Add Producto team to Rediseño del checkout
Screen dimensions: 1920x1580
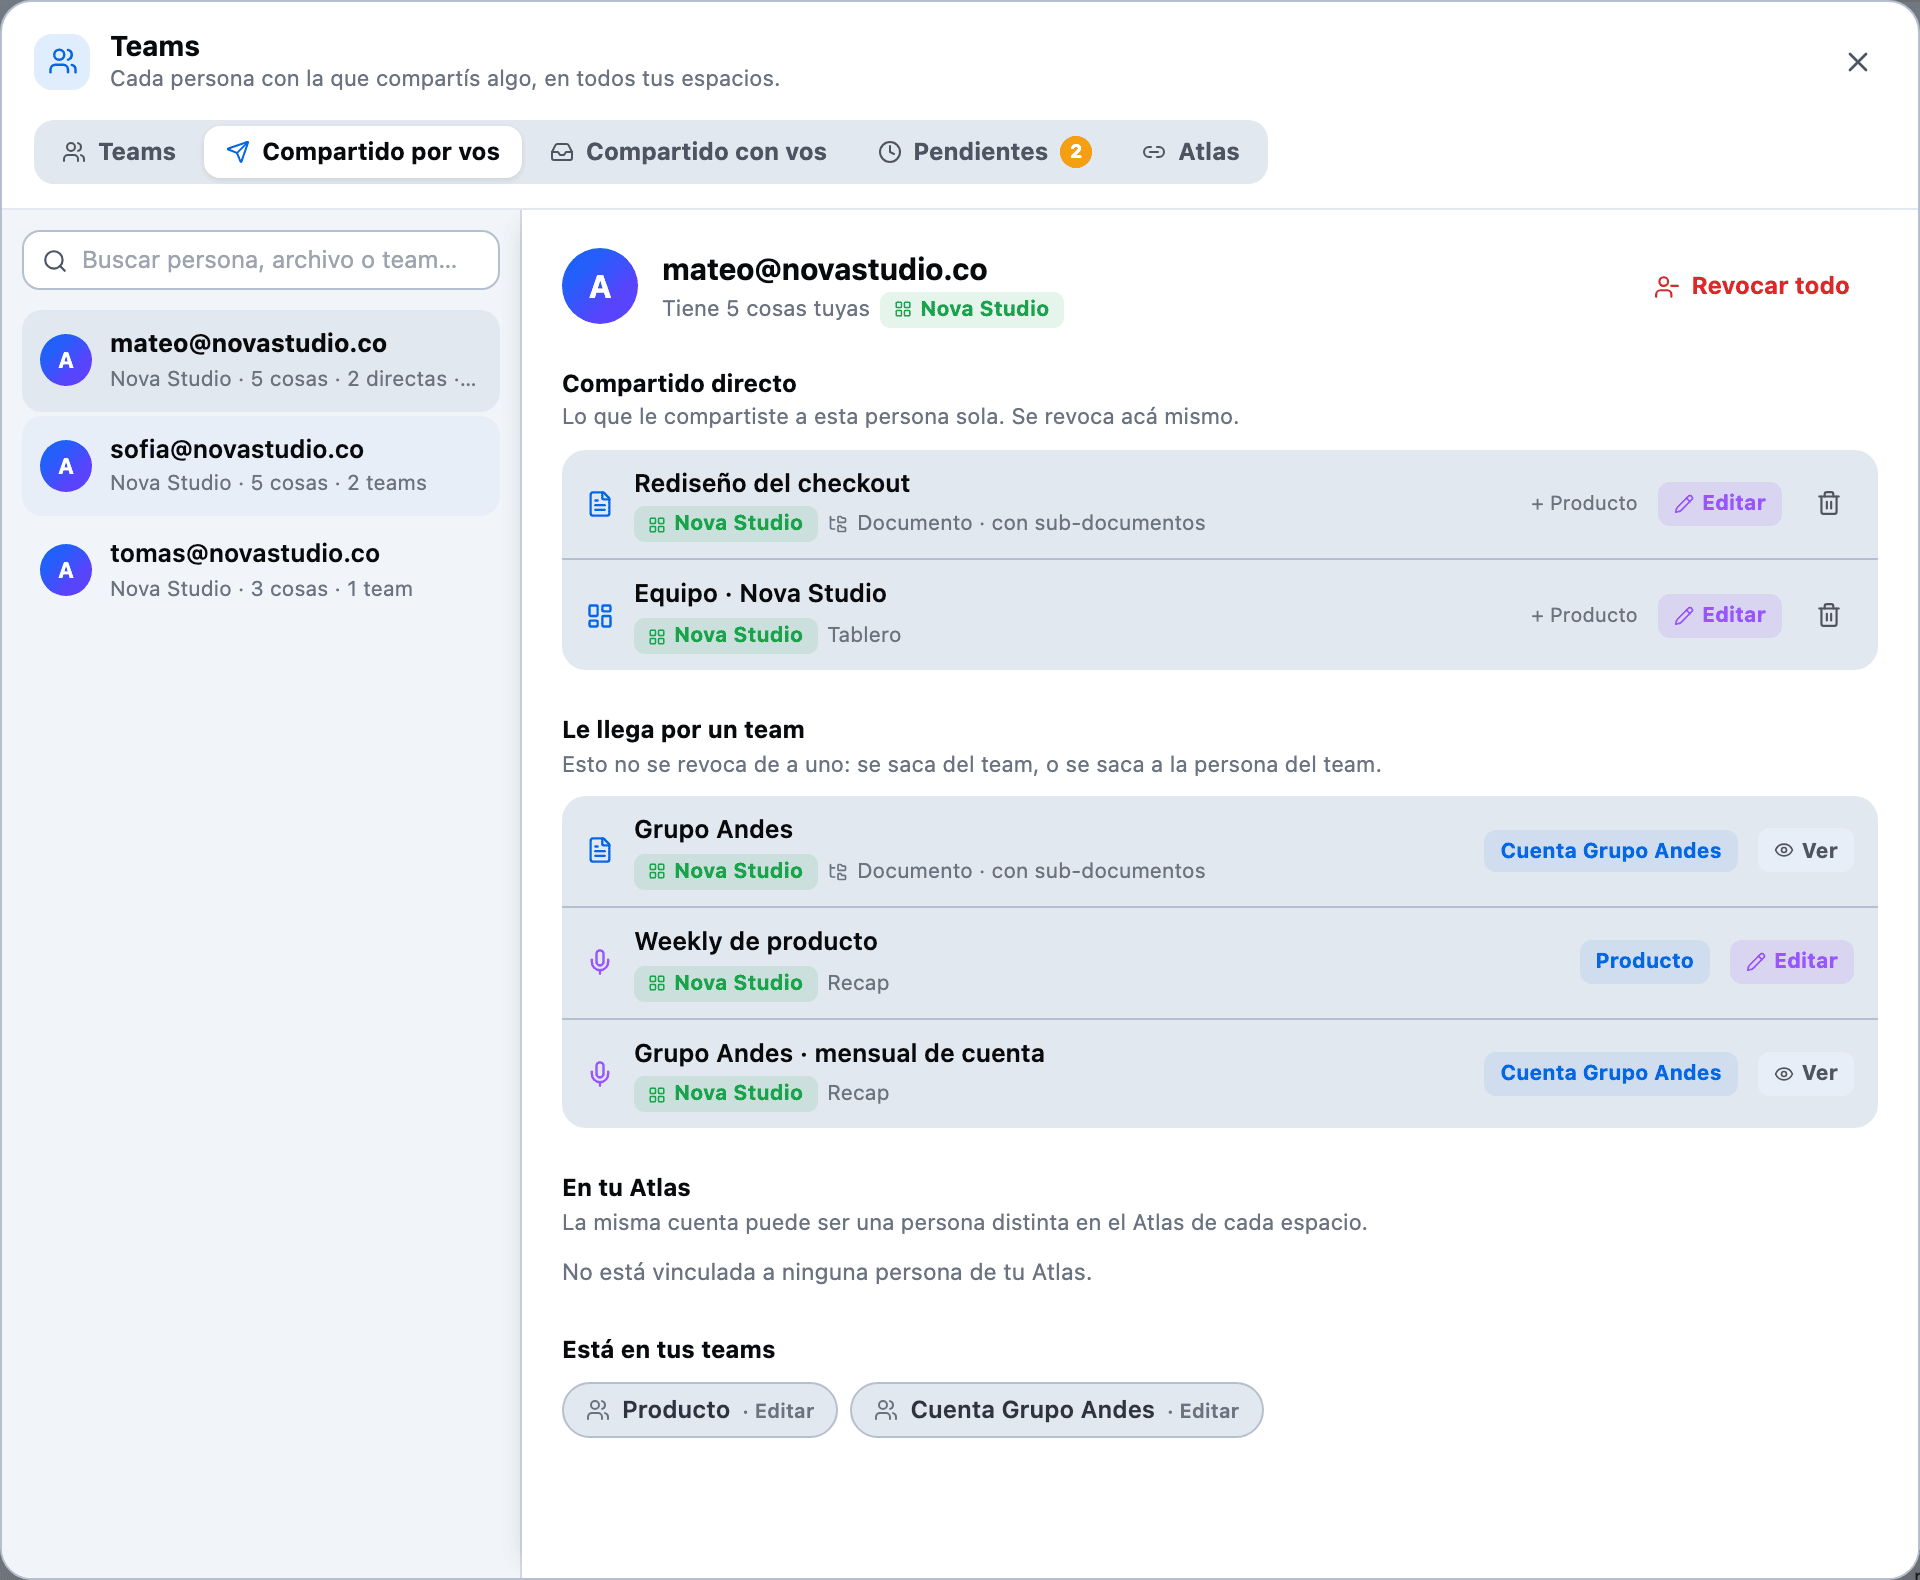[x=1584, y=503]
